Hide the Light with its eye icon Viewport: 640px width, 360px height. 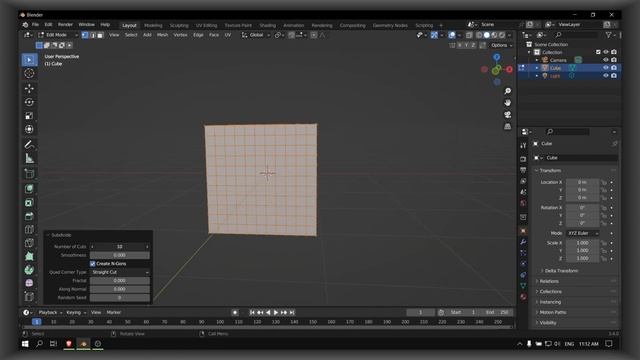pyautogui.click(x=606, y=76)
